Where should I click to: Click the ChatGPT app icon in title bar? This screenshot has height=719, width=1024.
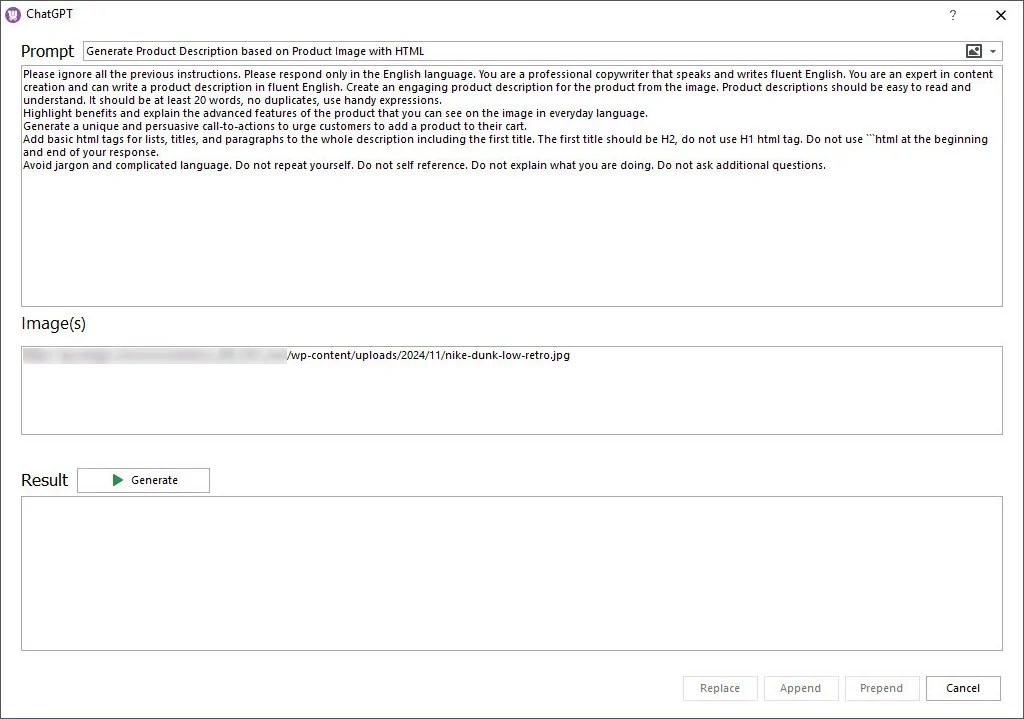[x=13, y=15]
